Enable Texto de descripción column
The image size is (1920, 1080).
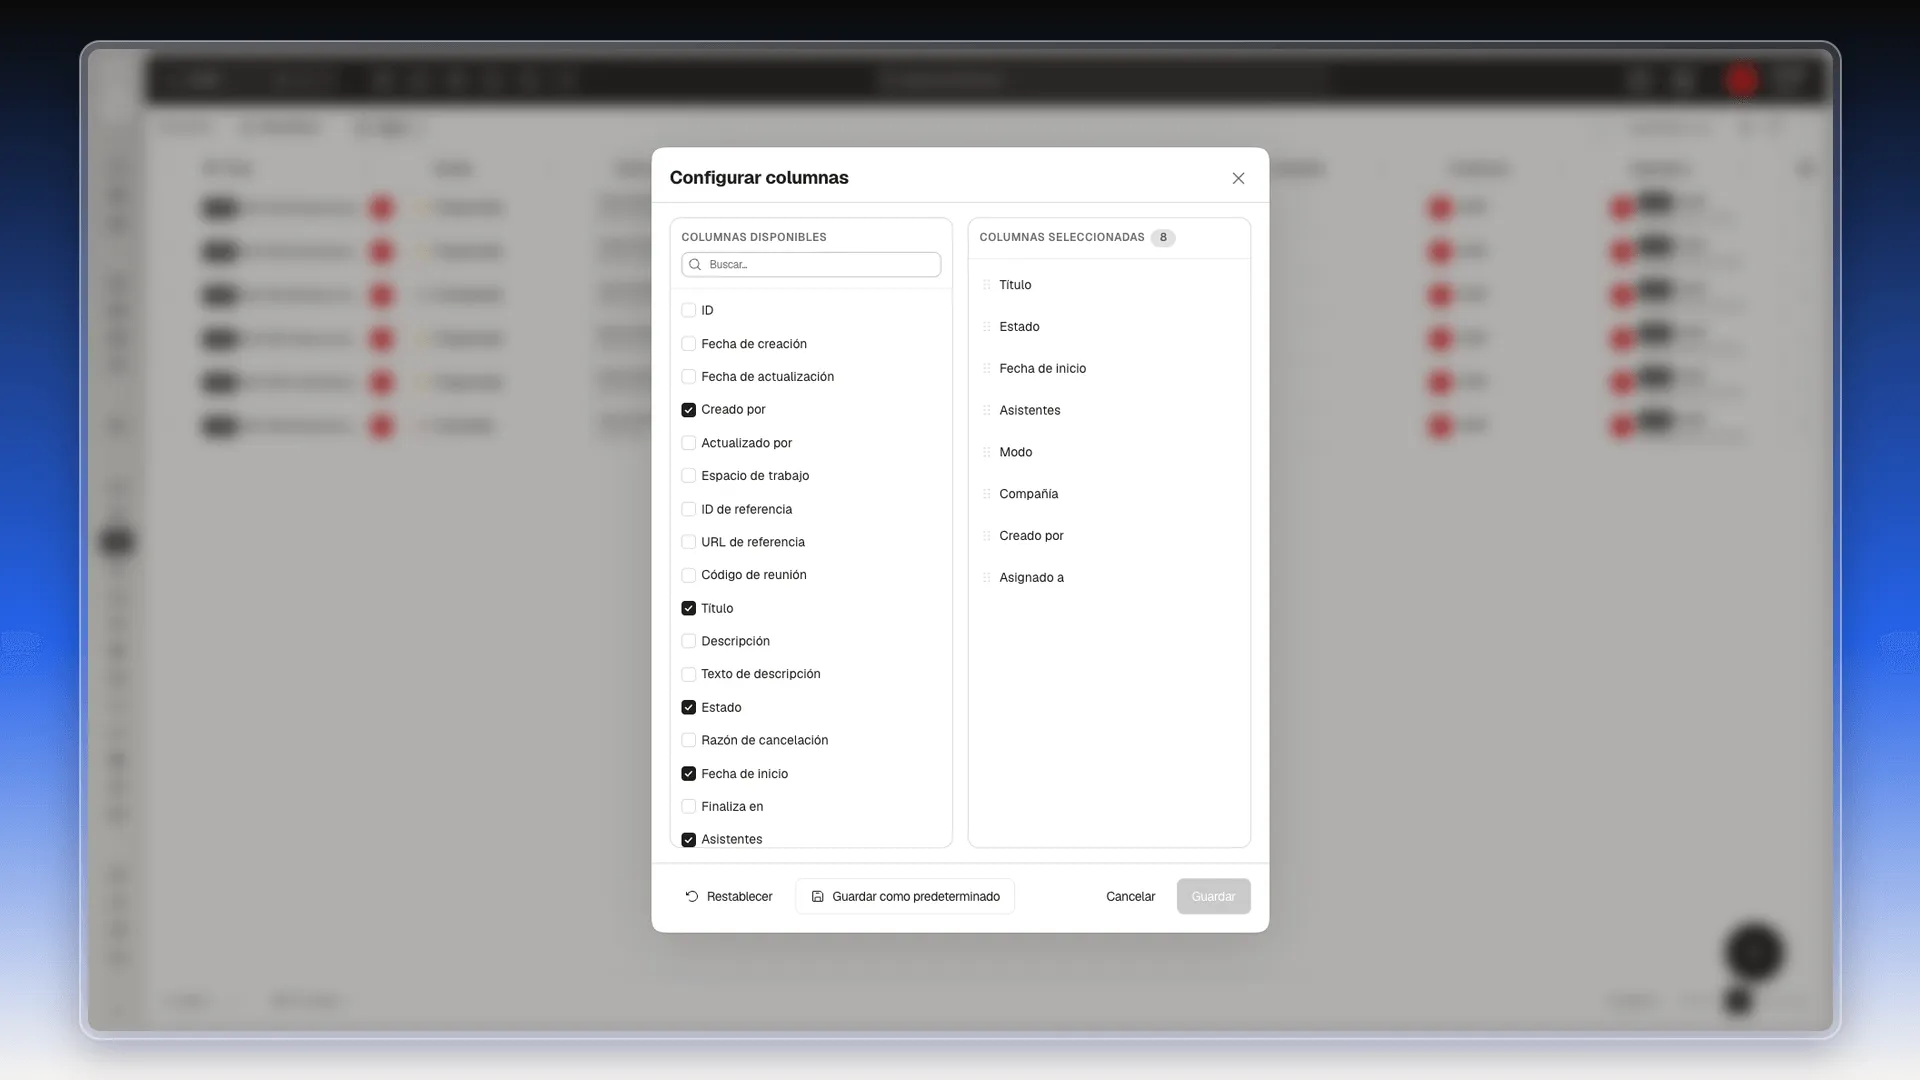pyautogui.click(x=689, y=674)
